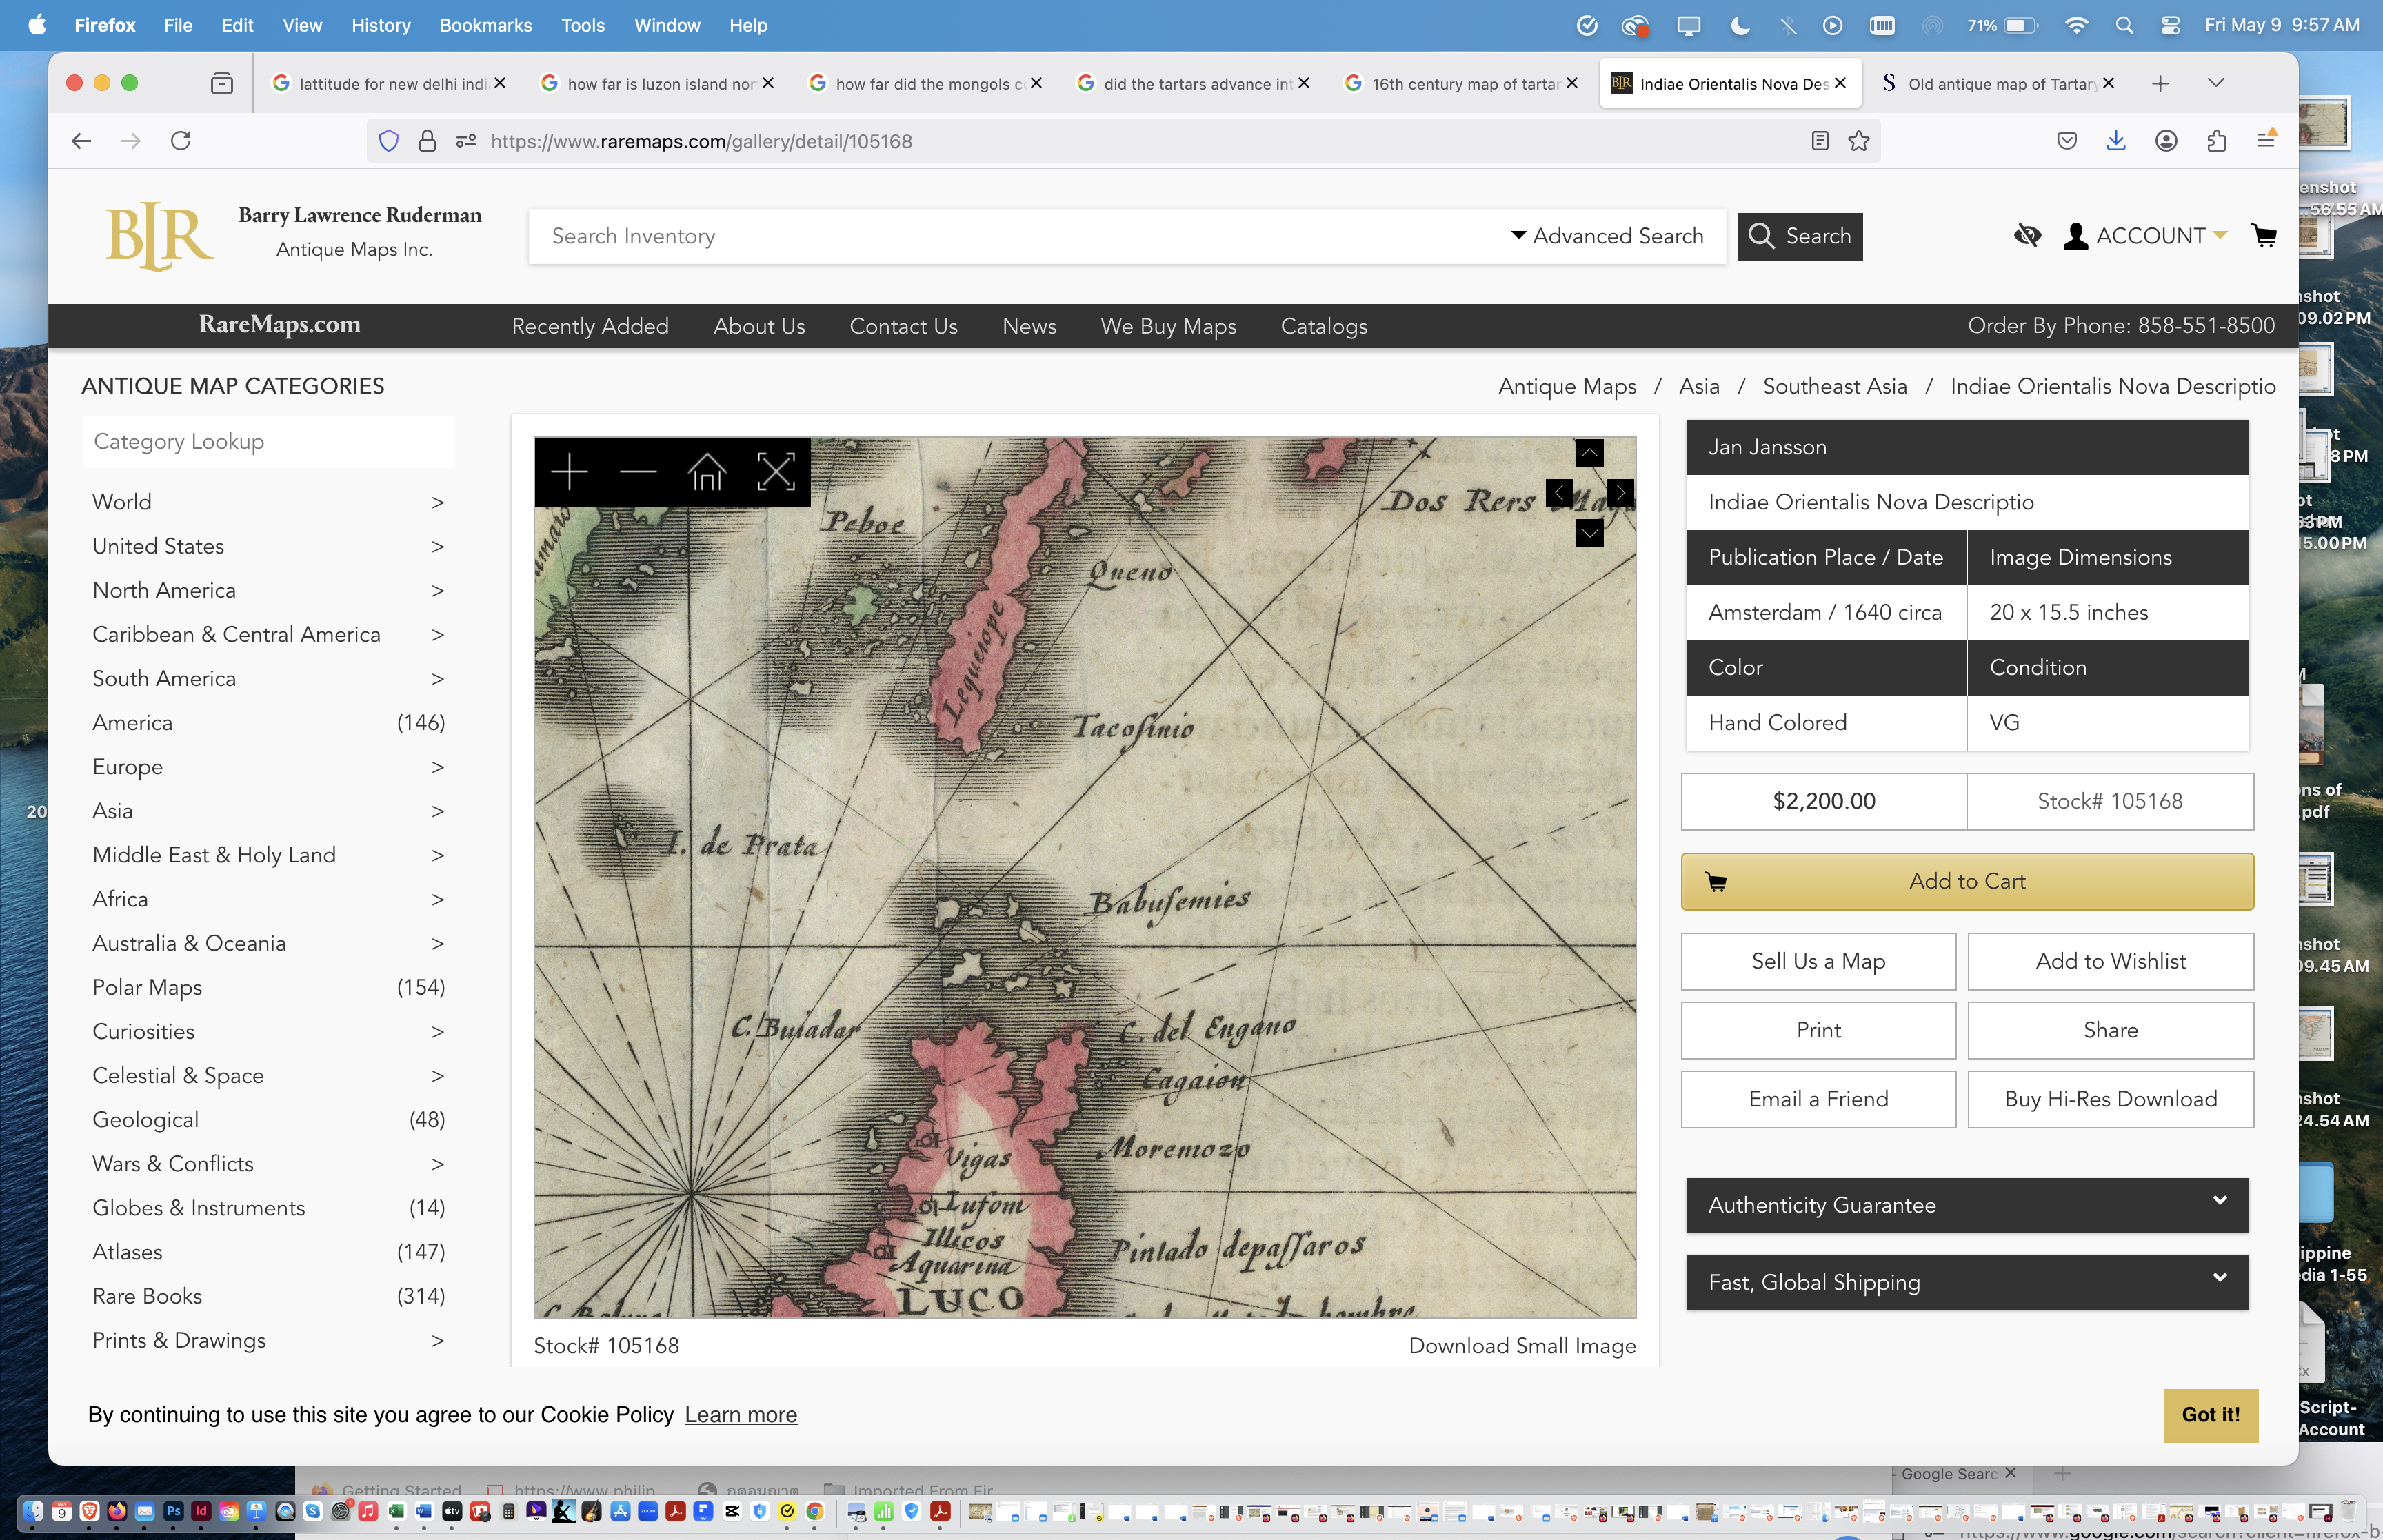Open Firefox downloads panel
The height and width of the screenshot is (1540, 2383).
pos(2116,141)
